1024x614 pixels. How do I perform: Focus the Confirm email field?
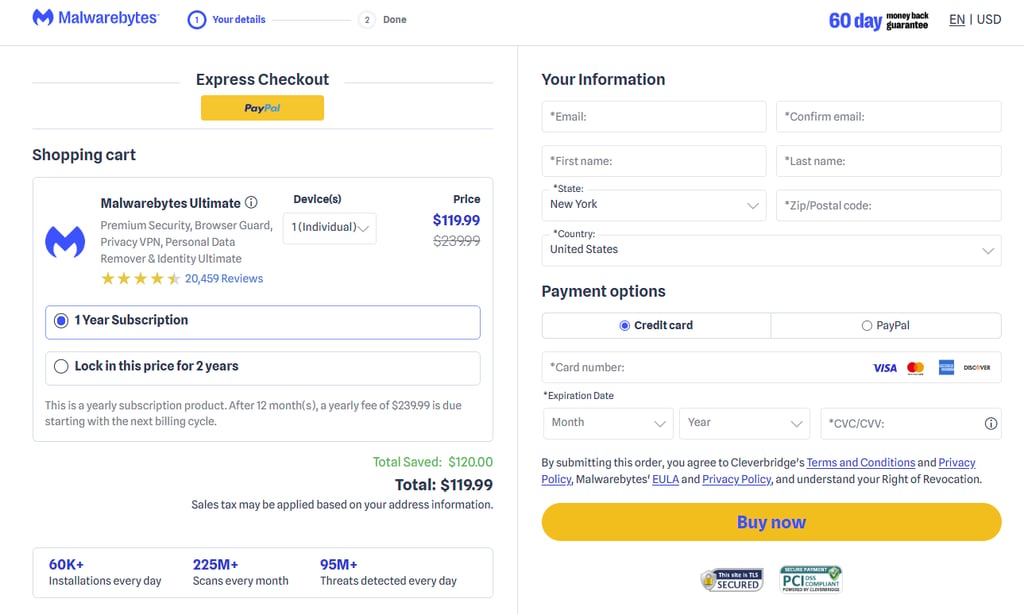coord(889,117)
